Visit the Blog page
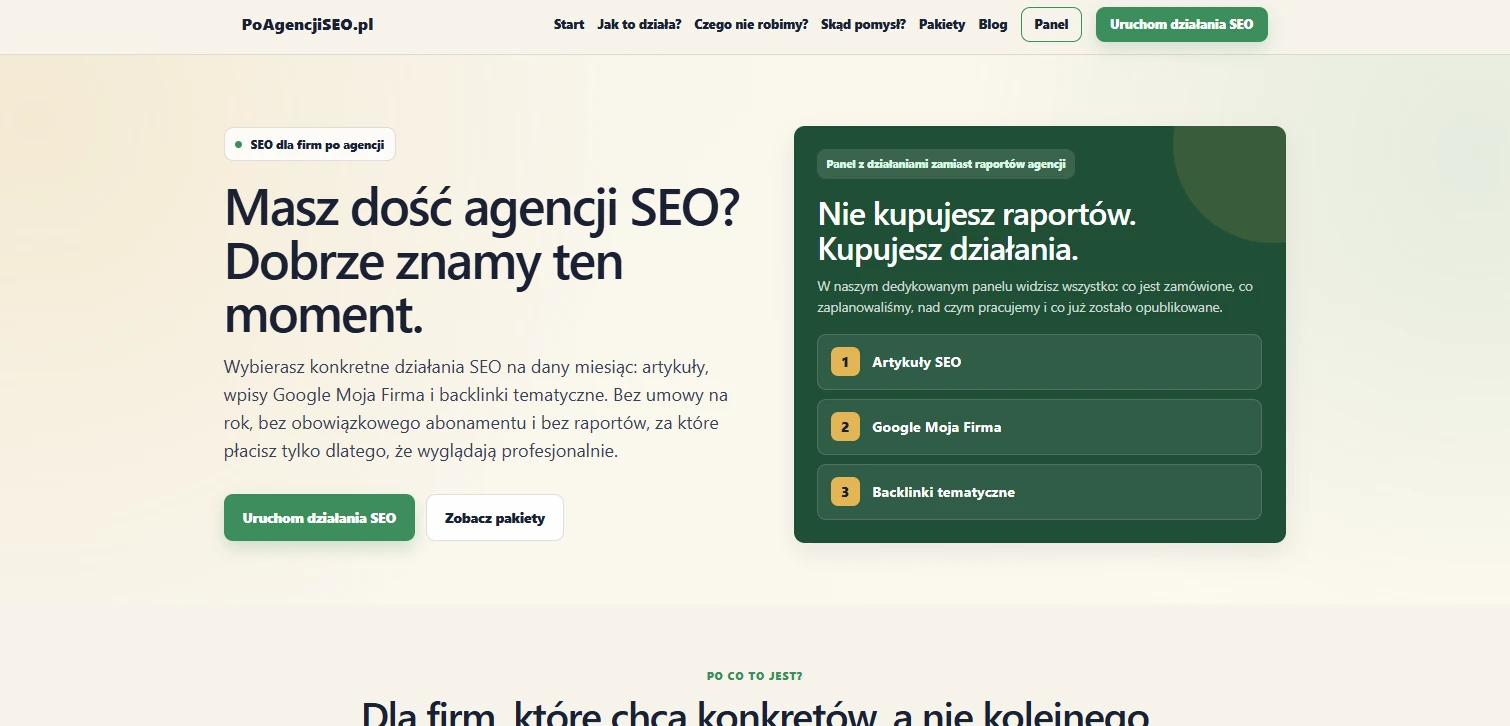The image size is (1510, 726). 993,24
